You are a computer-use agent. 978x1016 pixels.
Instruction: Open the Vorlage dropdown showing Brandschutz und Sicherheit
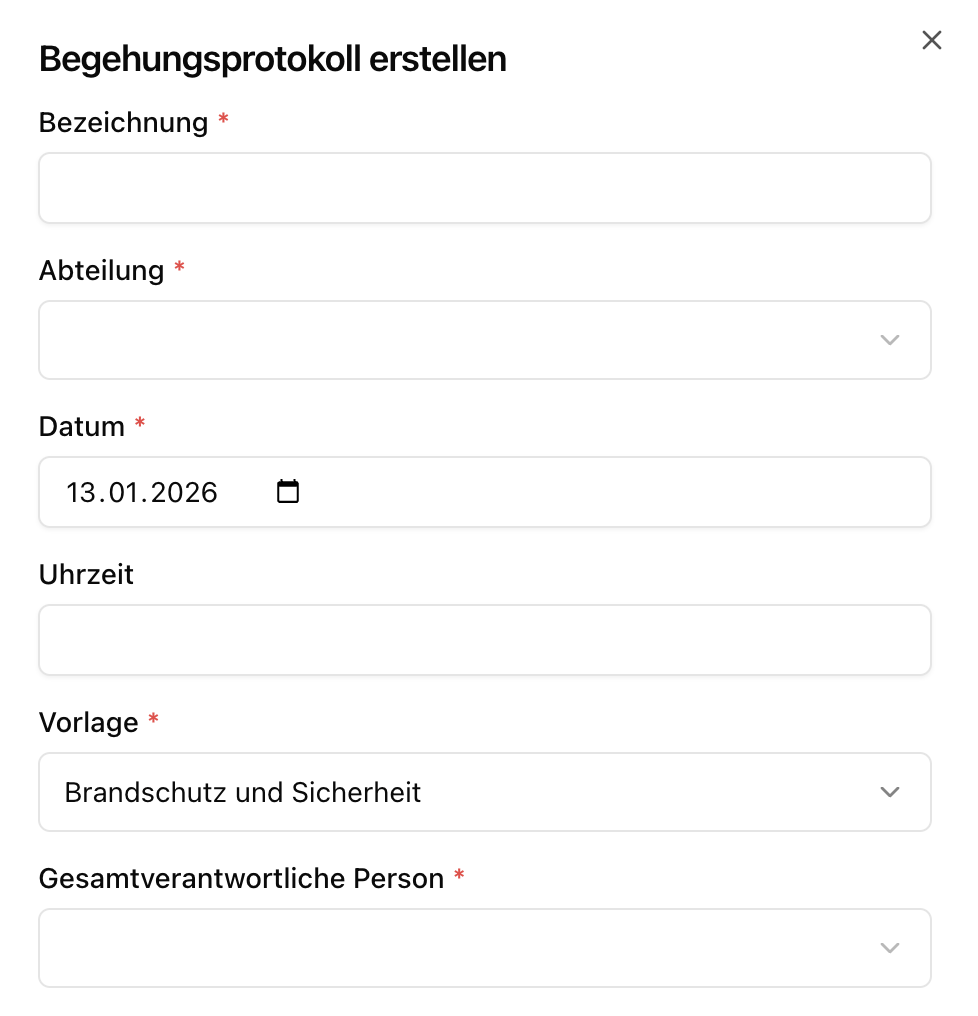coord(485,792)
